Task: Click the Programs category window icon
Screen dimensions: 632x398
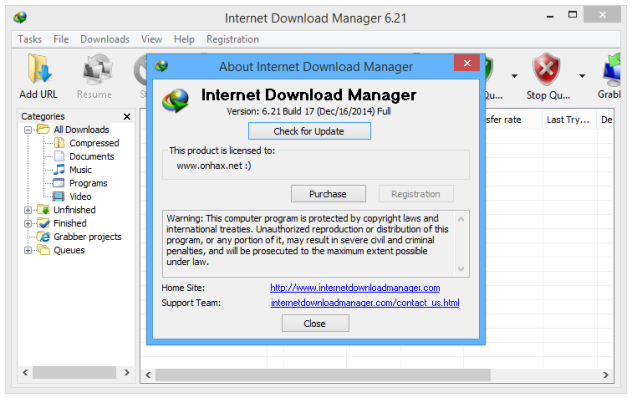Action: [59, 183]
